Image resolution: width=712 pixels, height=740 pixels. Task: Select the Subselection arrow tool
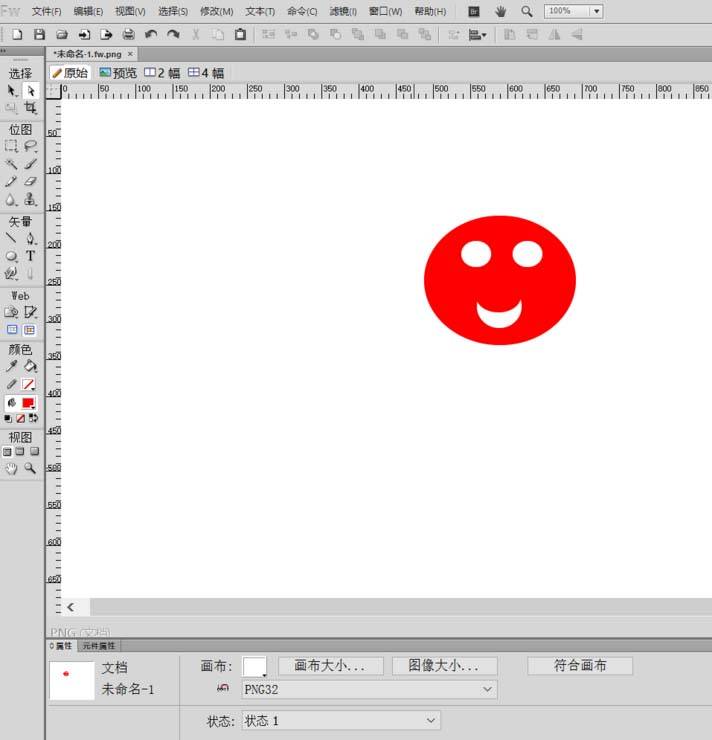coord(30,91)
